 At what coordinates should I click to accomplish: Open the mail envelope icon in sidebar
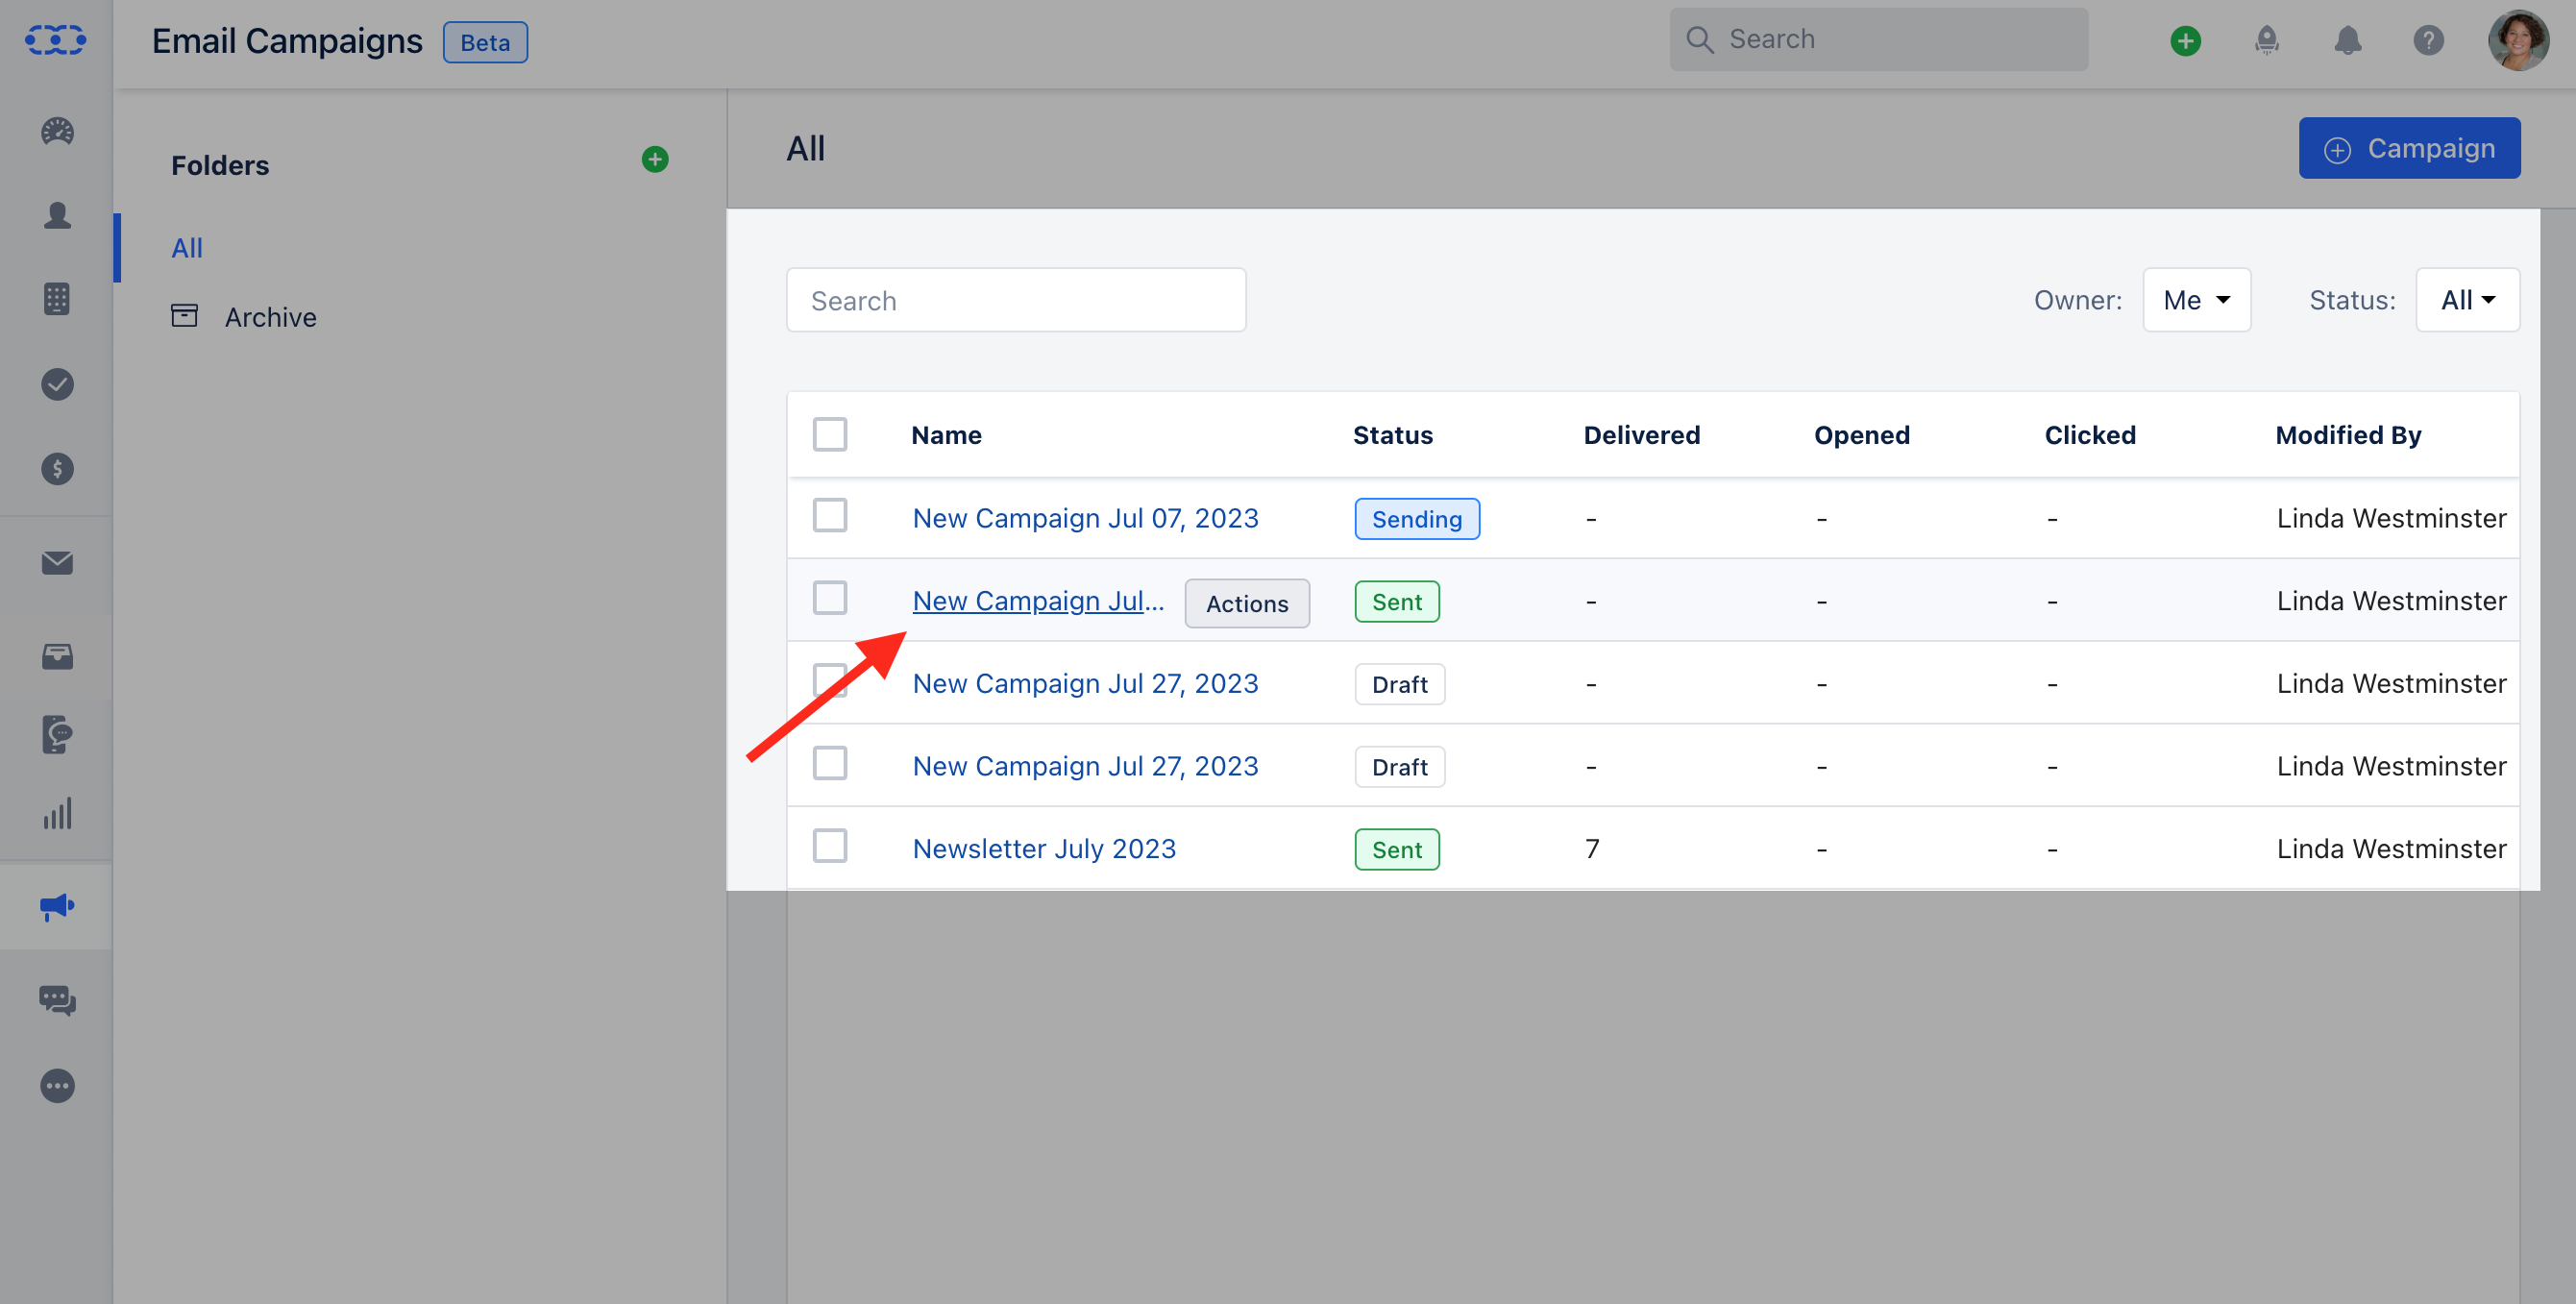pyautogui.click(x=57, y=563)
